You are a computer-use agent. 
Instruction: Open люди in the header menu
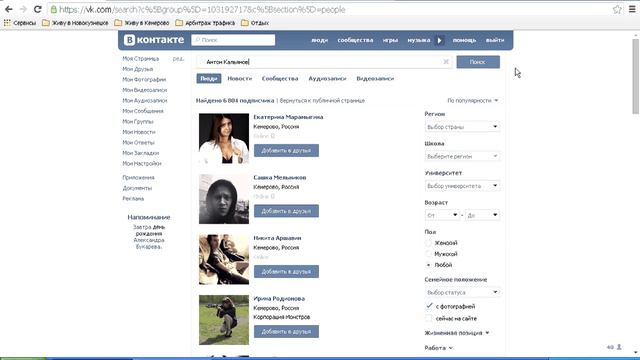[320, 40]
